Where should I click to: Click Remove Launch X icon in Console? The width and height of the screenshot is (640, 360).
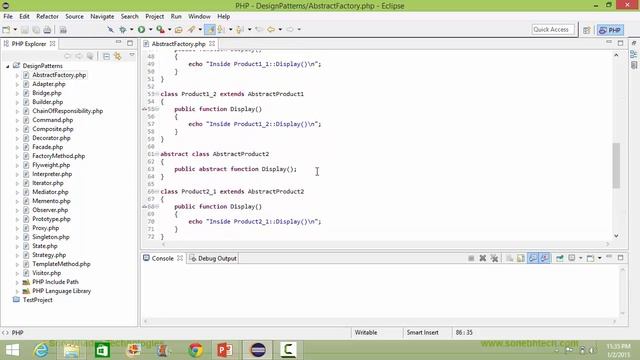(x=483, y=258)
